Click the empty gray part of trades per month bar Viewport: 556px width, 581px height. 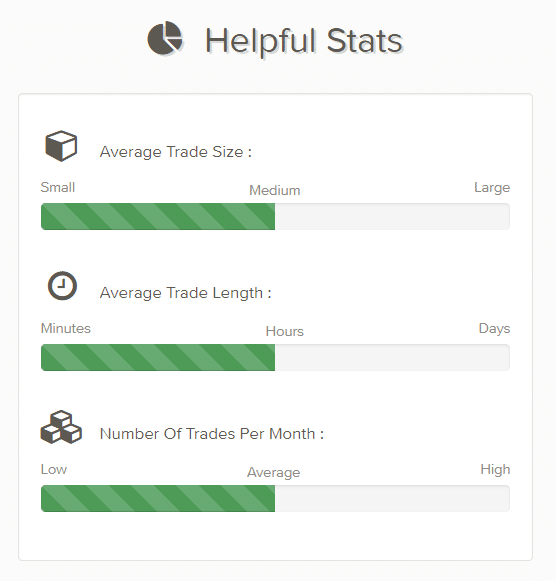[x=392, y=498]
